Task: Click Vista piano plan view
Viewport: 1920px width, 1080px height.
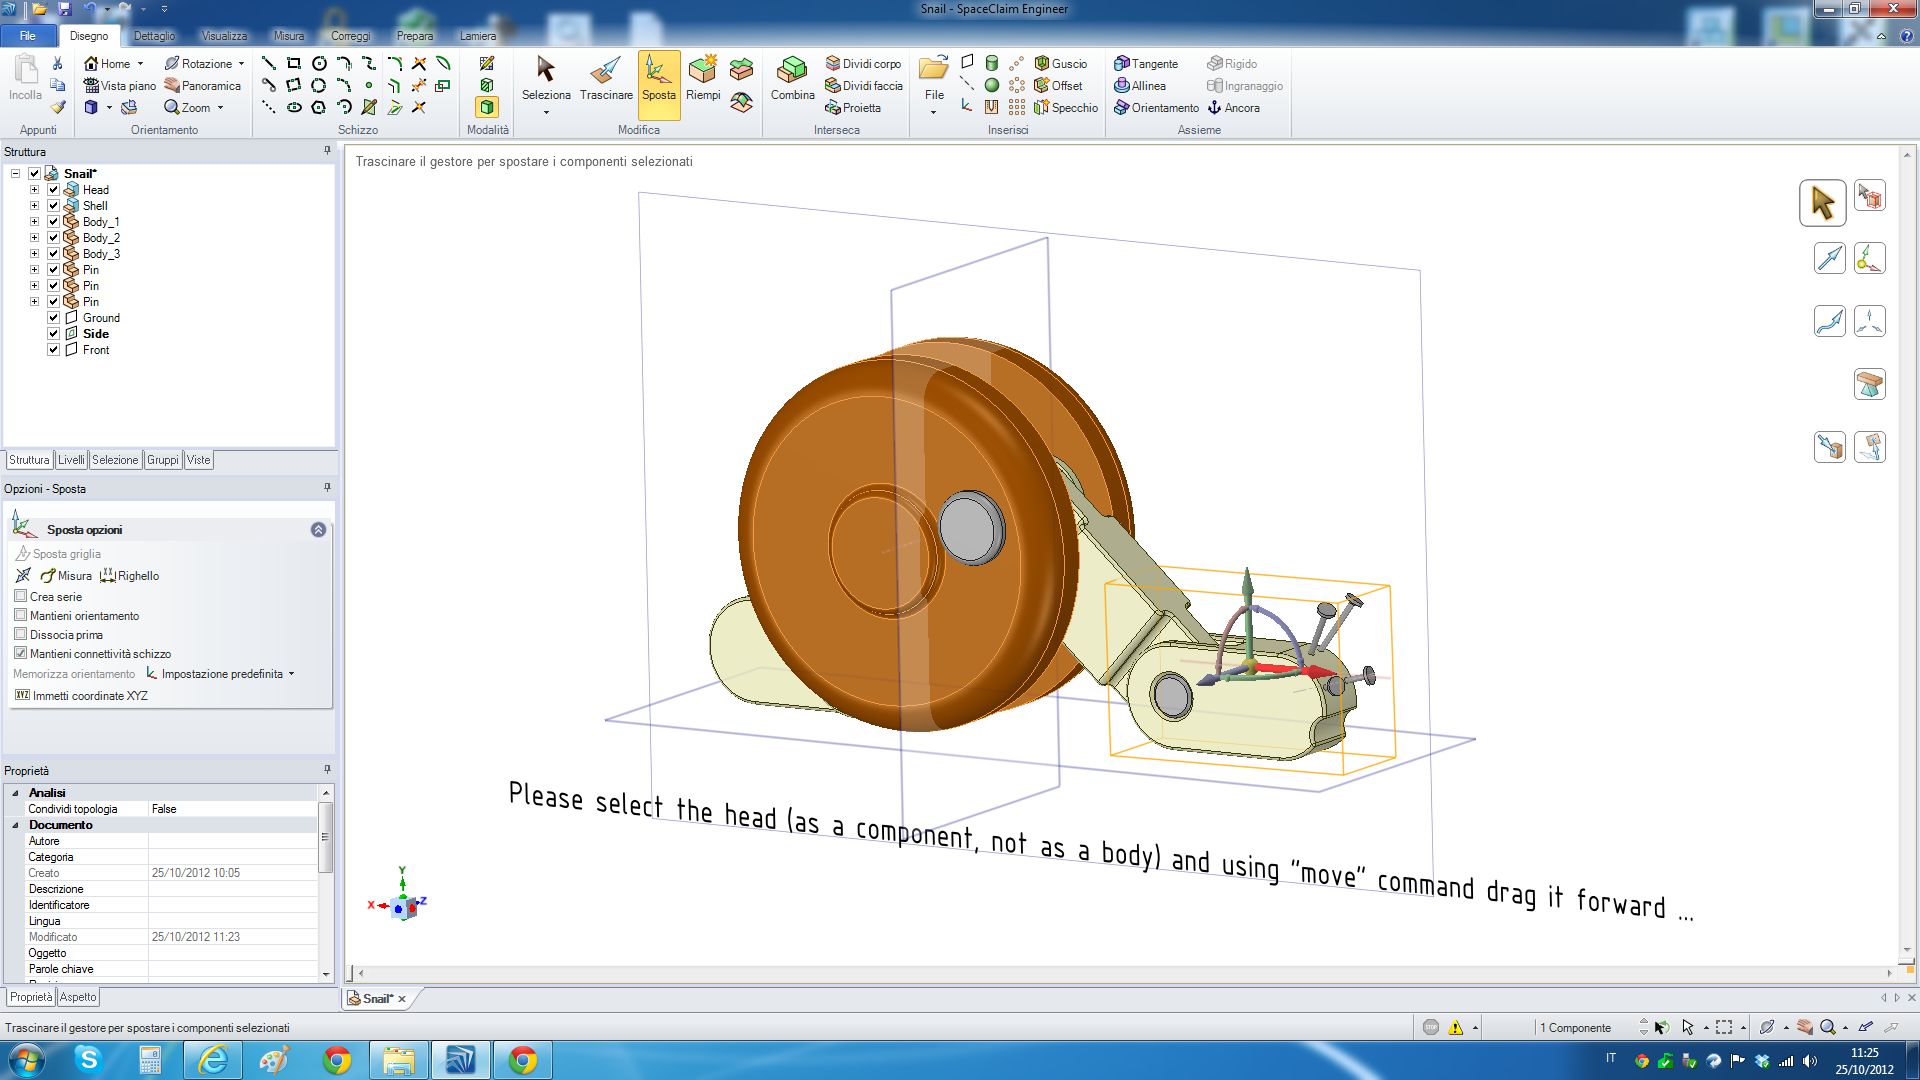Action: pos(120,85)
